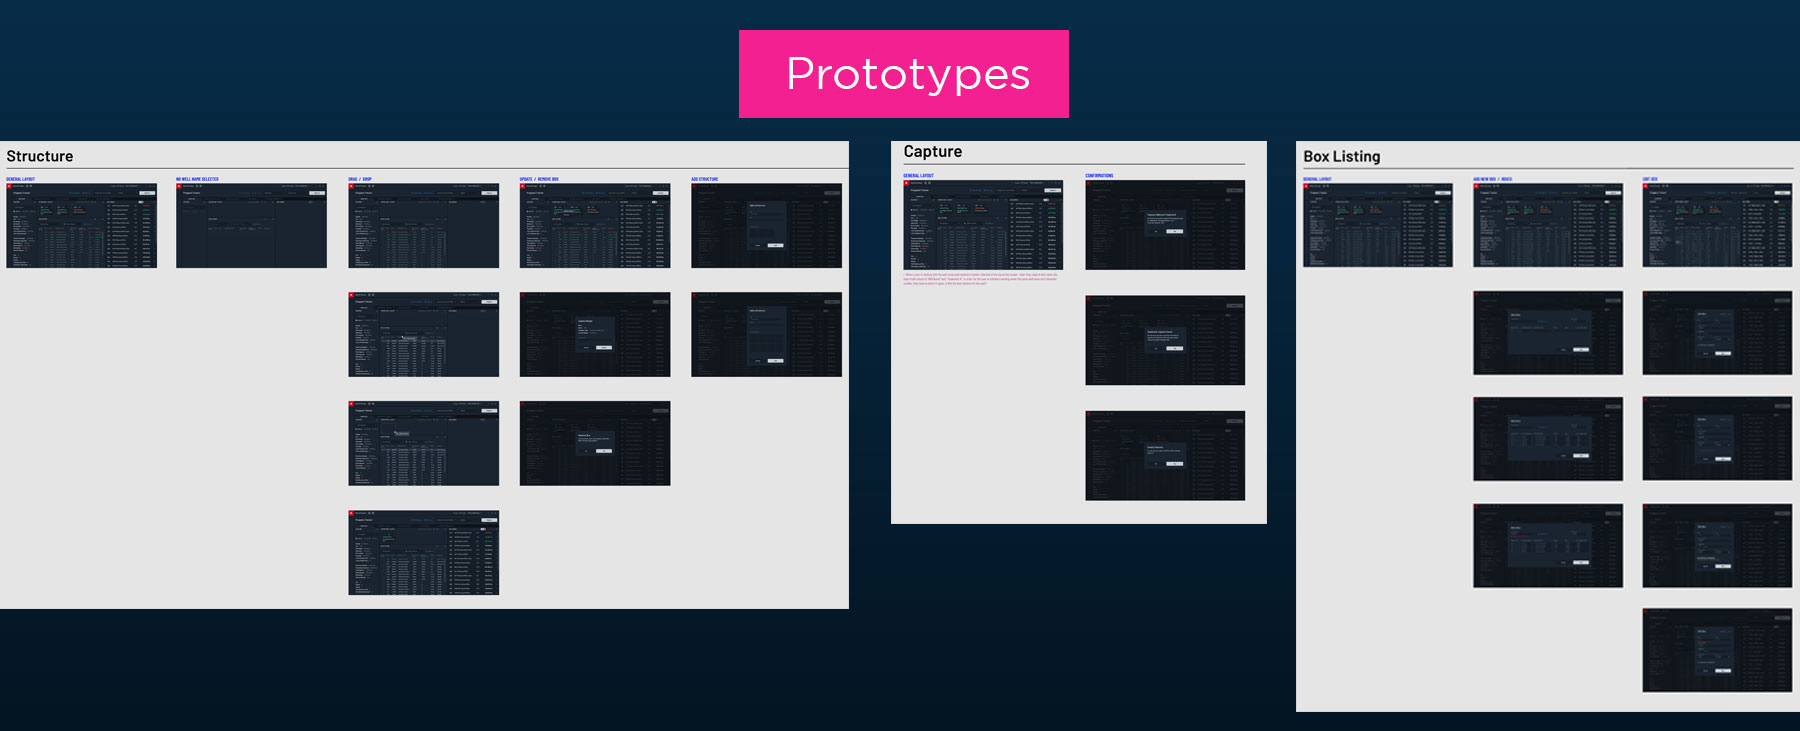Screen dimensions: 1800x731
Task: Click the 'EDIT BOX' label
Action: tap(1650, 179)
